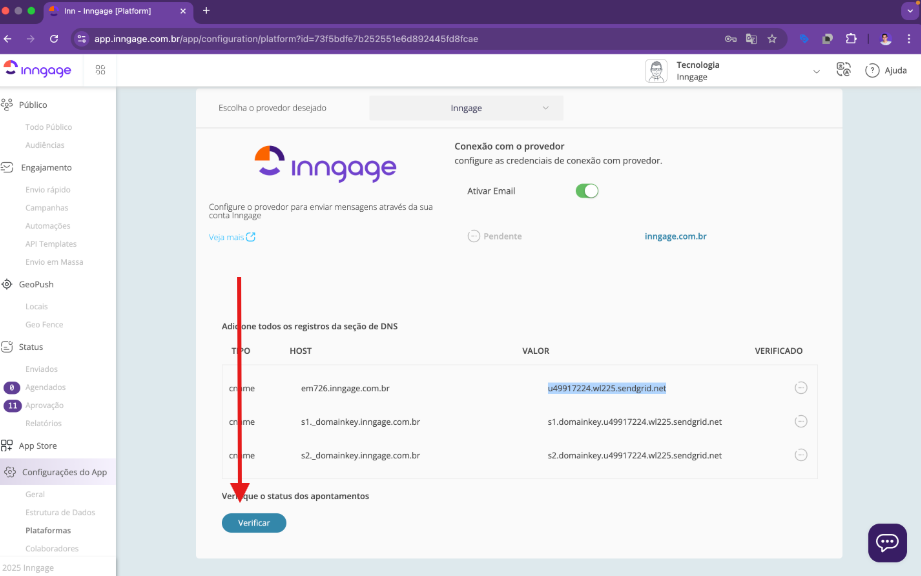
Task: Click the translate icon next to Ajuda
Action: [843, 70]
